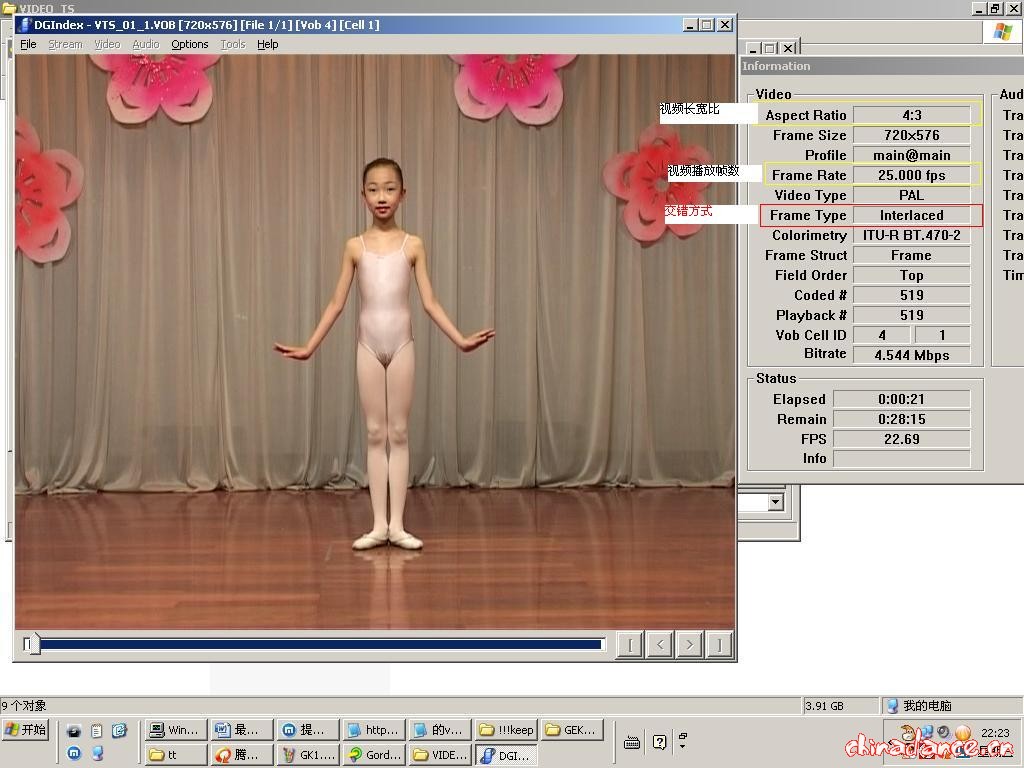Step back with the '<' button
1024x768 pixels.
pyautogui.click(x=659, y=645)
